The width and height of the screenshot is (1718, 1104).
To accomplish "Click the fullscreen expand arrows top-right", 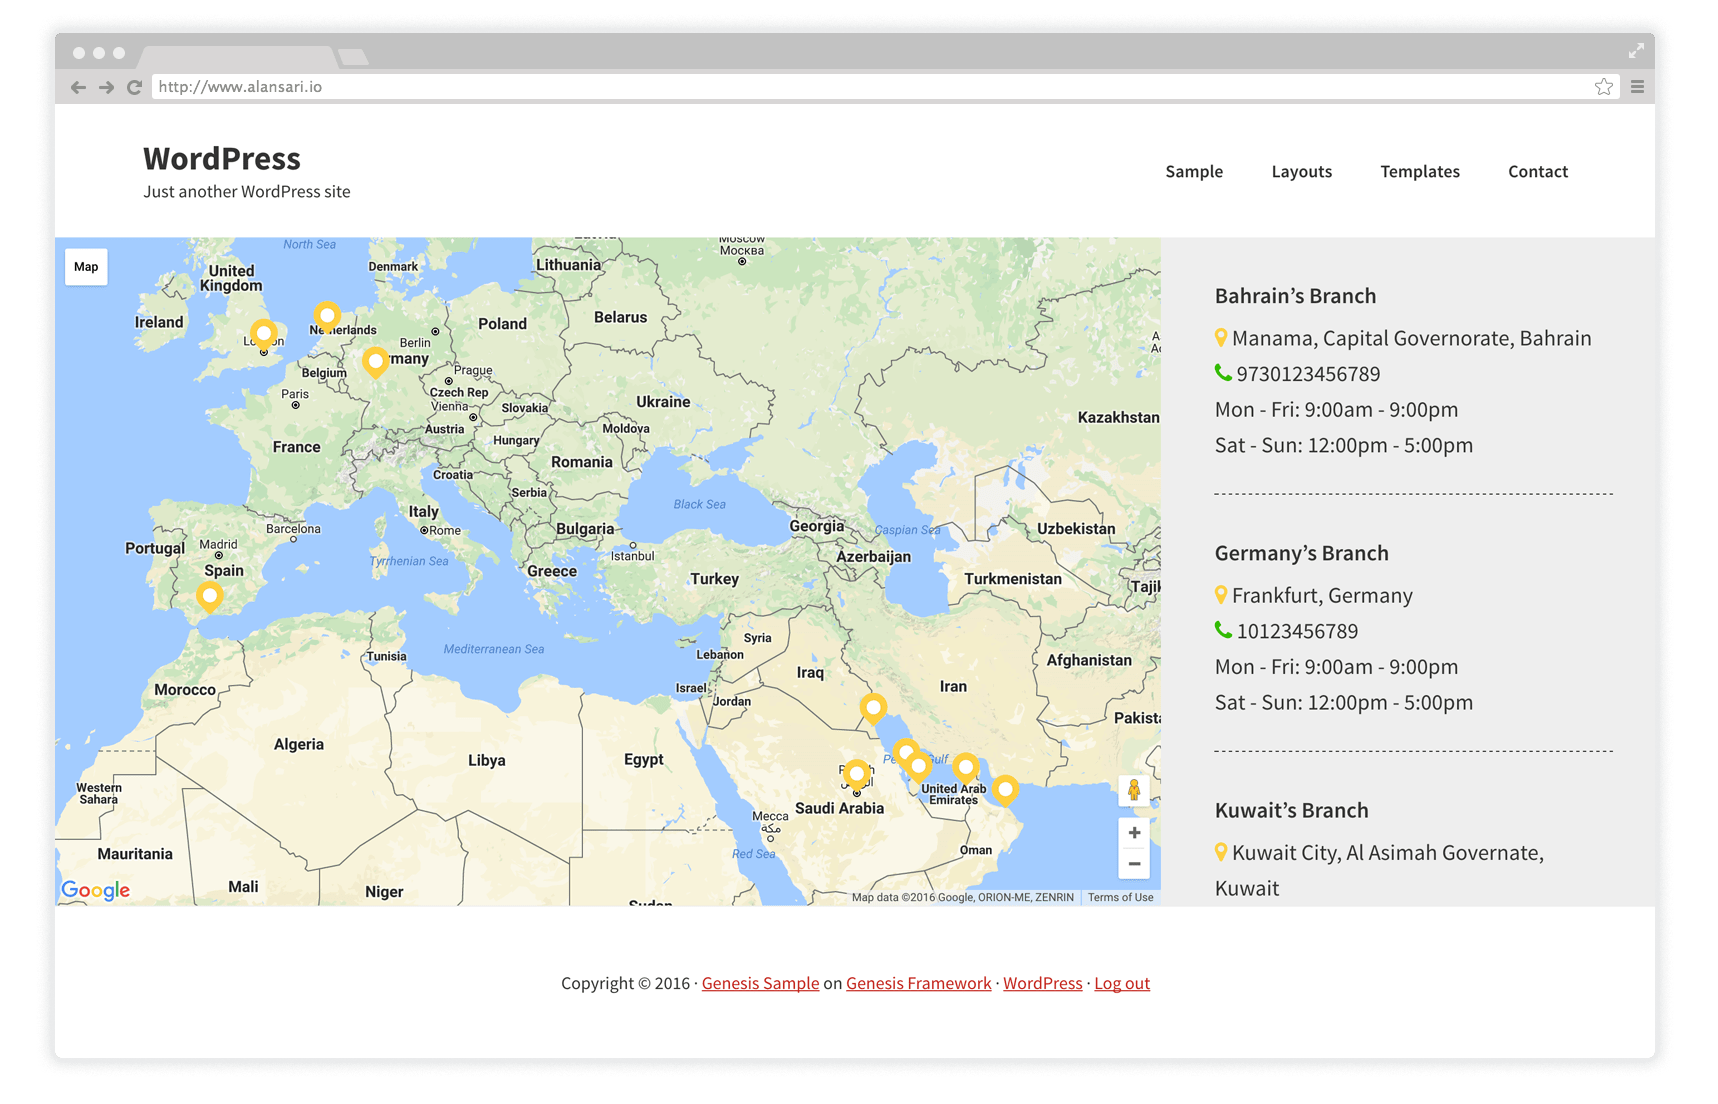I will pos(1637,50).
